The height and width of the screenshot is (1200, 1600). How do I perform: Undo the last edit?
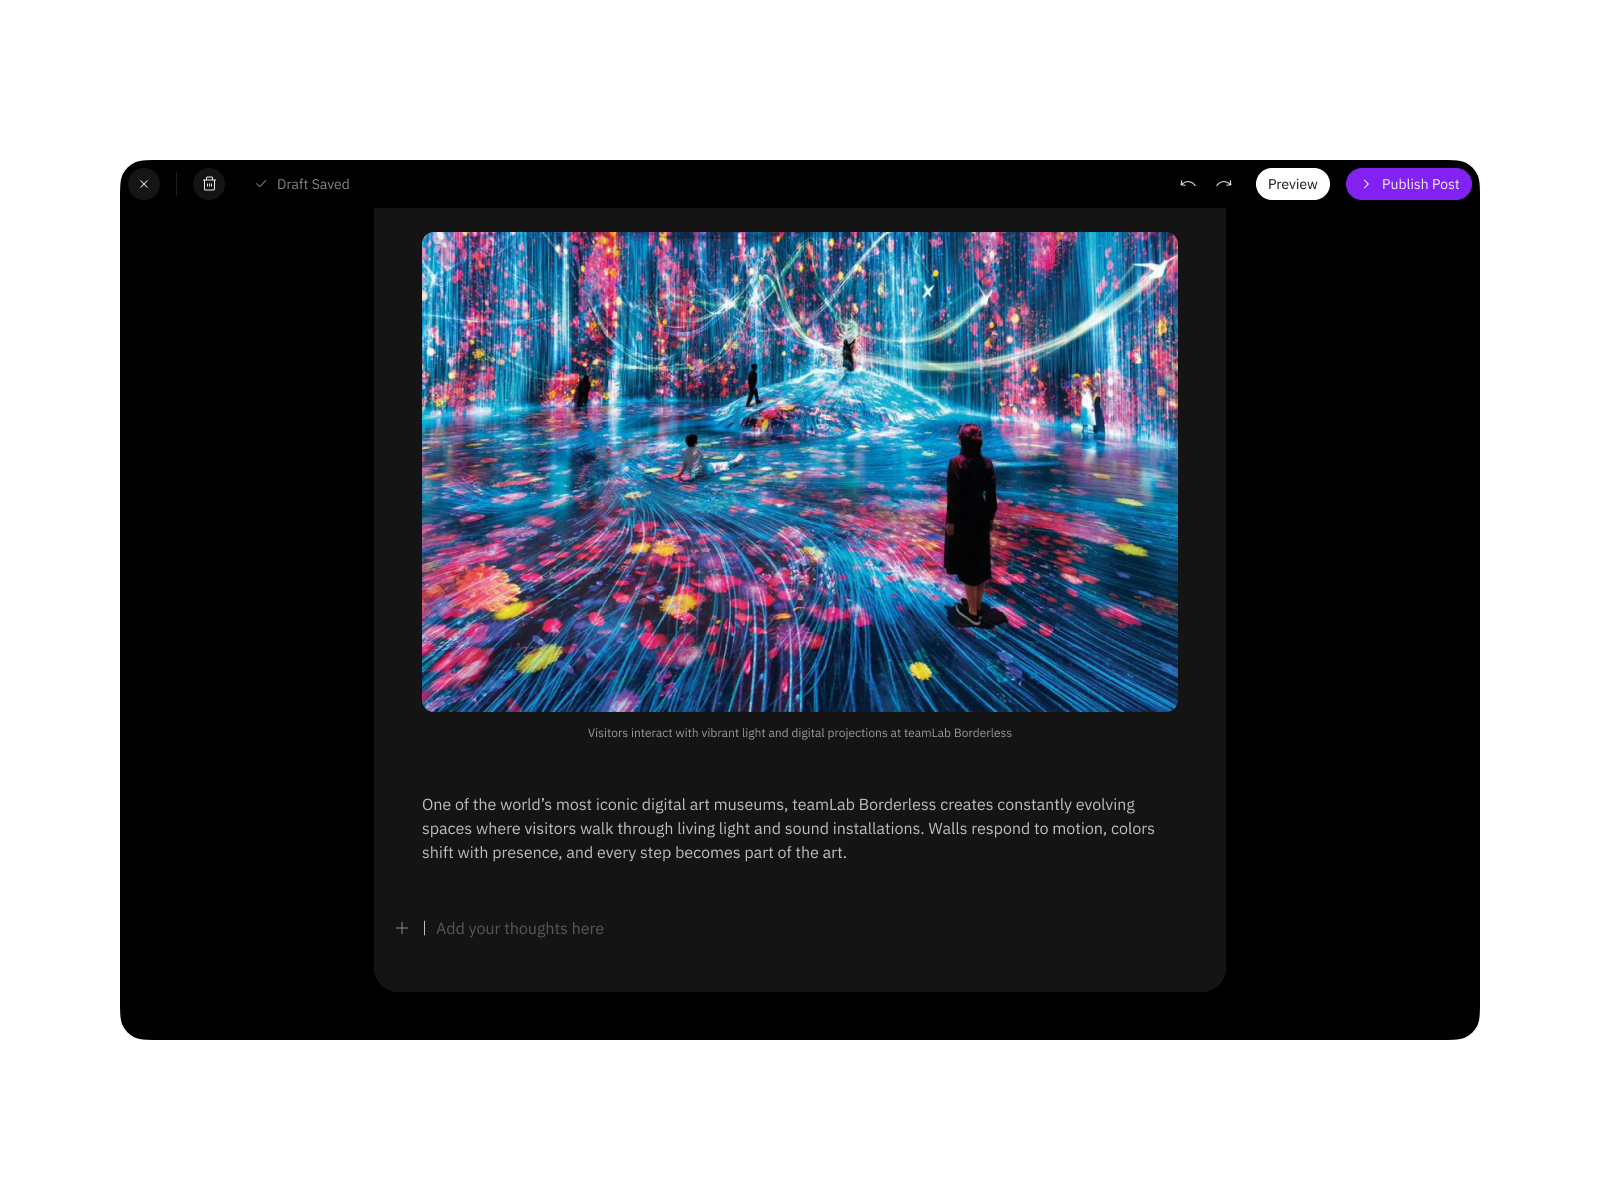coord(1188,184)
